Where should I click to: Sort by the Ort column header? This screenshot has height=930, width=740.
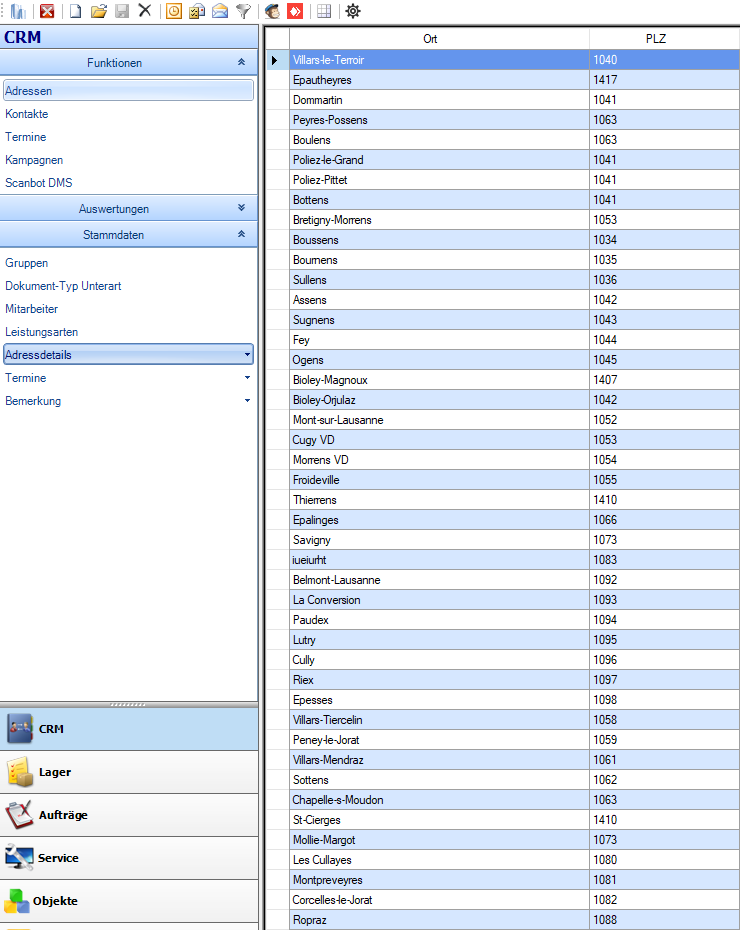[x=439, y=39]
